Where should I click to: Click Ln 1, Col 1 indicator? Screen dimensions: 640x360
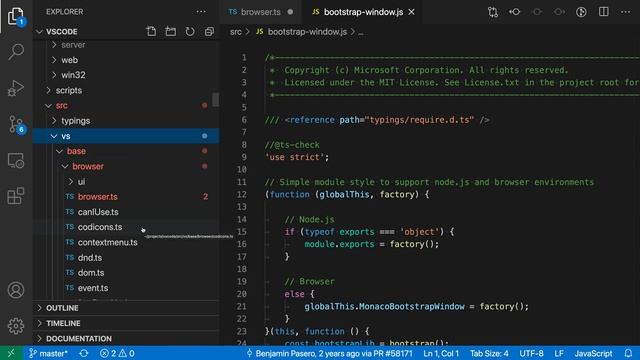click(x=441, y=353)
